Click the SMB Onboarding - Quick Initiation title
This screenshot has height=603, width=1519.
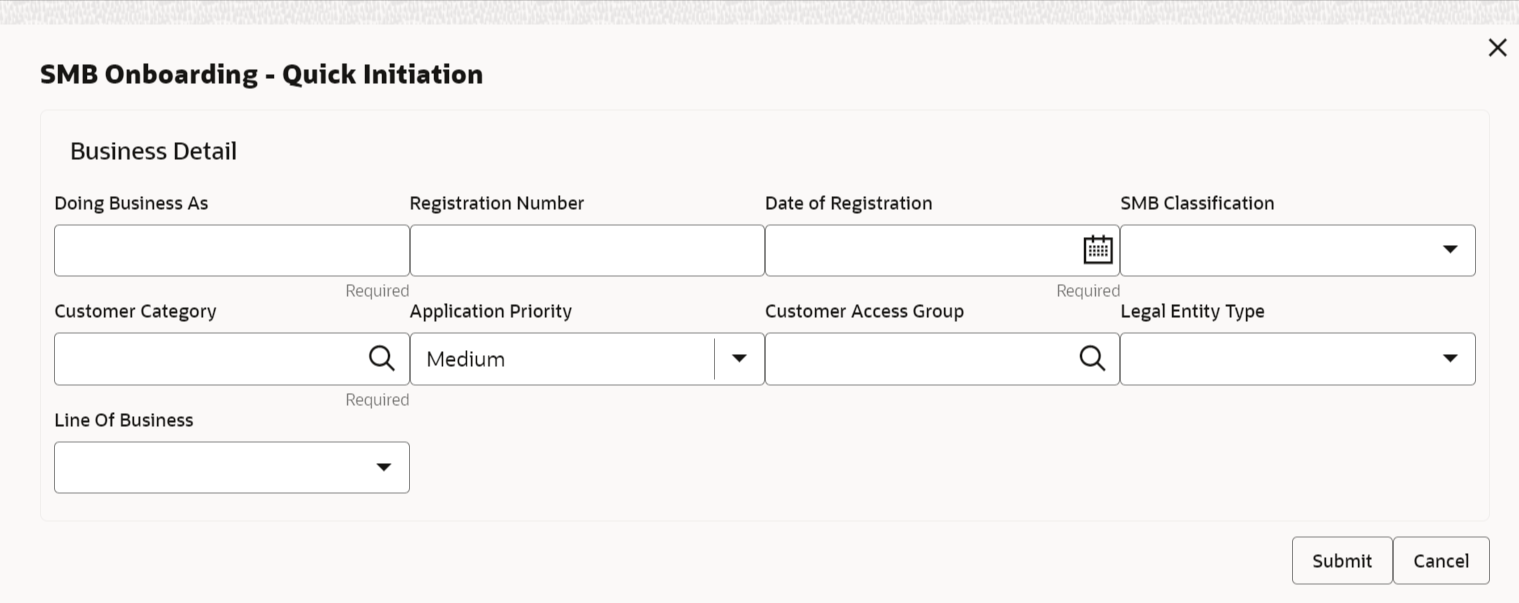pos(261,74)
